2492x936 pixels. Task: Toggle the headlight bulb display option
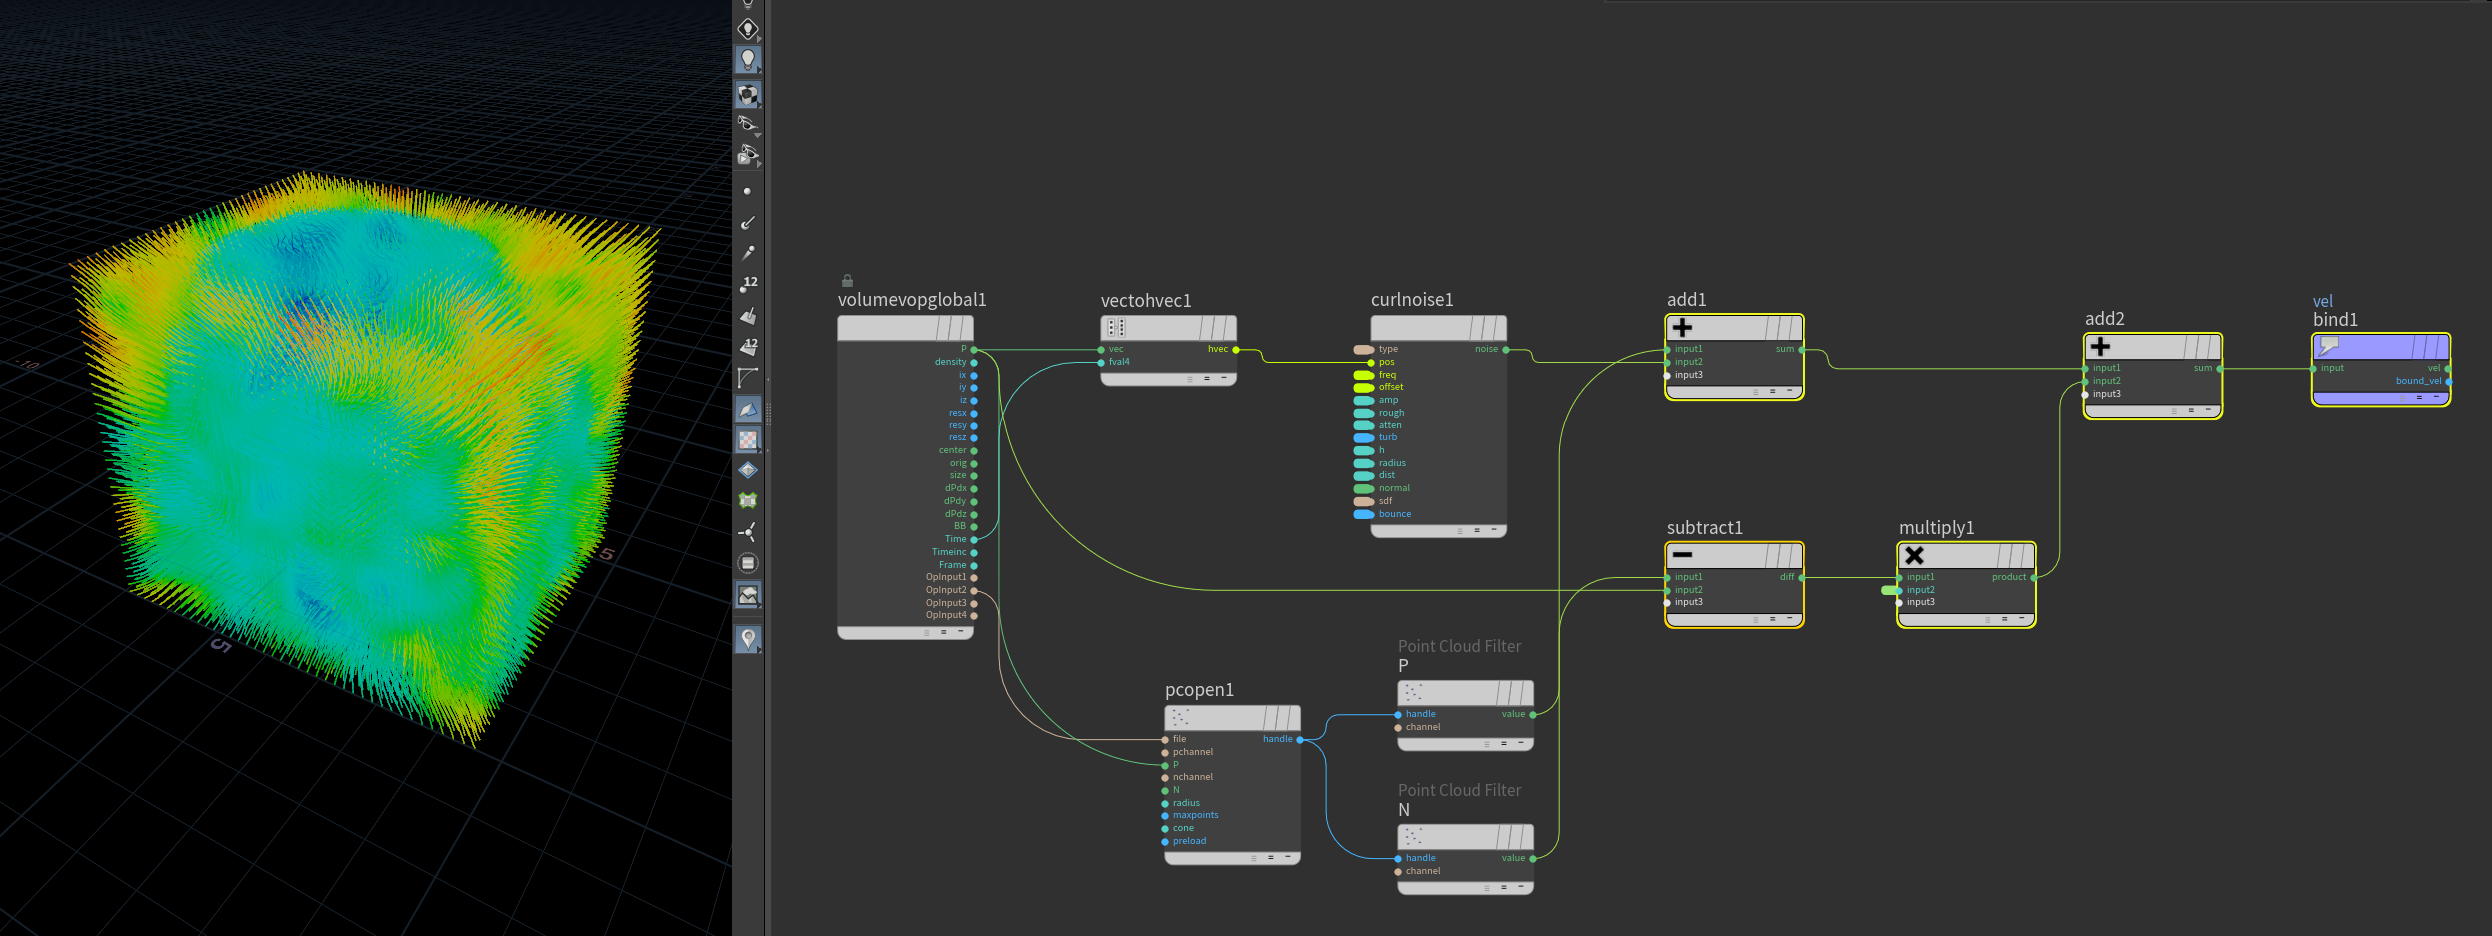pos(747,60)
